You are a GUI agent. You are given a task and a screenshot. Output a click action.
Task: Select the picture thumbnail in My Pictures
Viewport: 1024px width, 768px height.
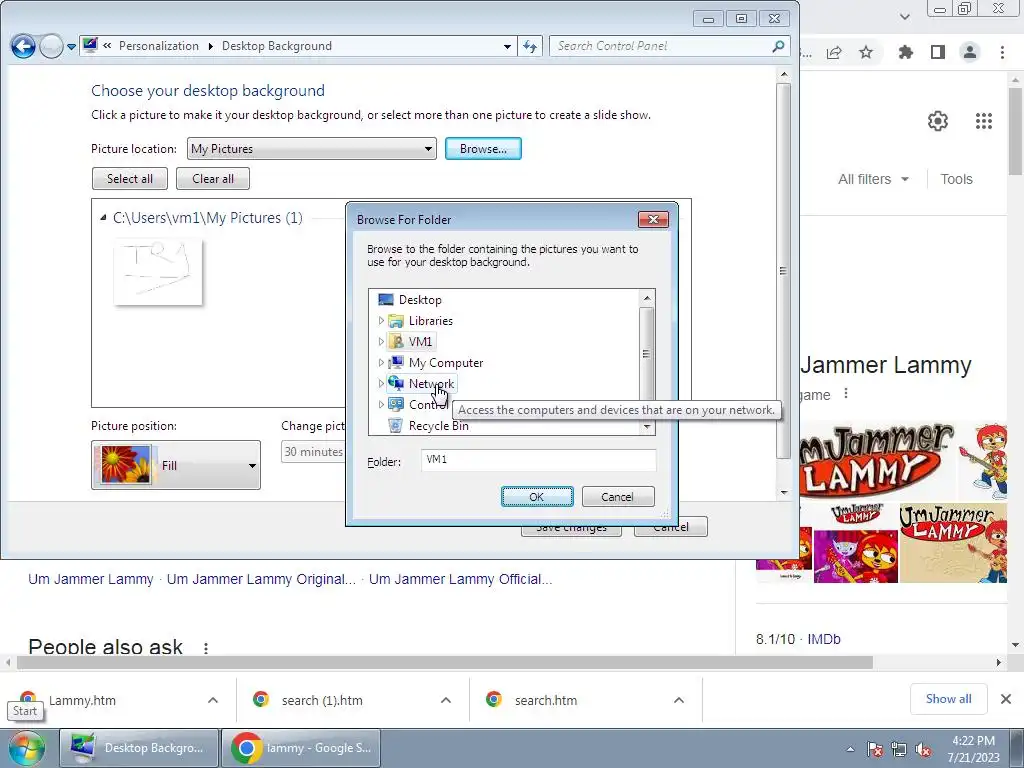coord(158,272)
